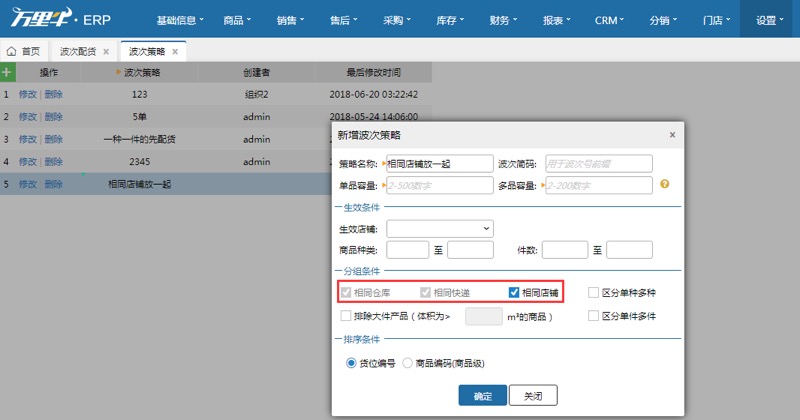Click creator cell 组织2
This screenshot has width=800, height=420.
coord(256,94)
